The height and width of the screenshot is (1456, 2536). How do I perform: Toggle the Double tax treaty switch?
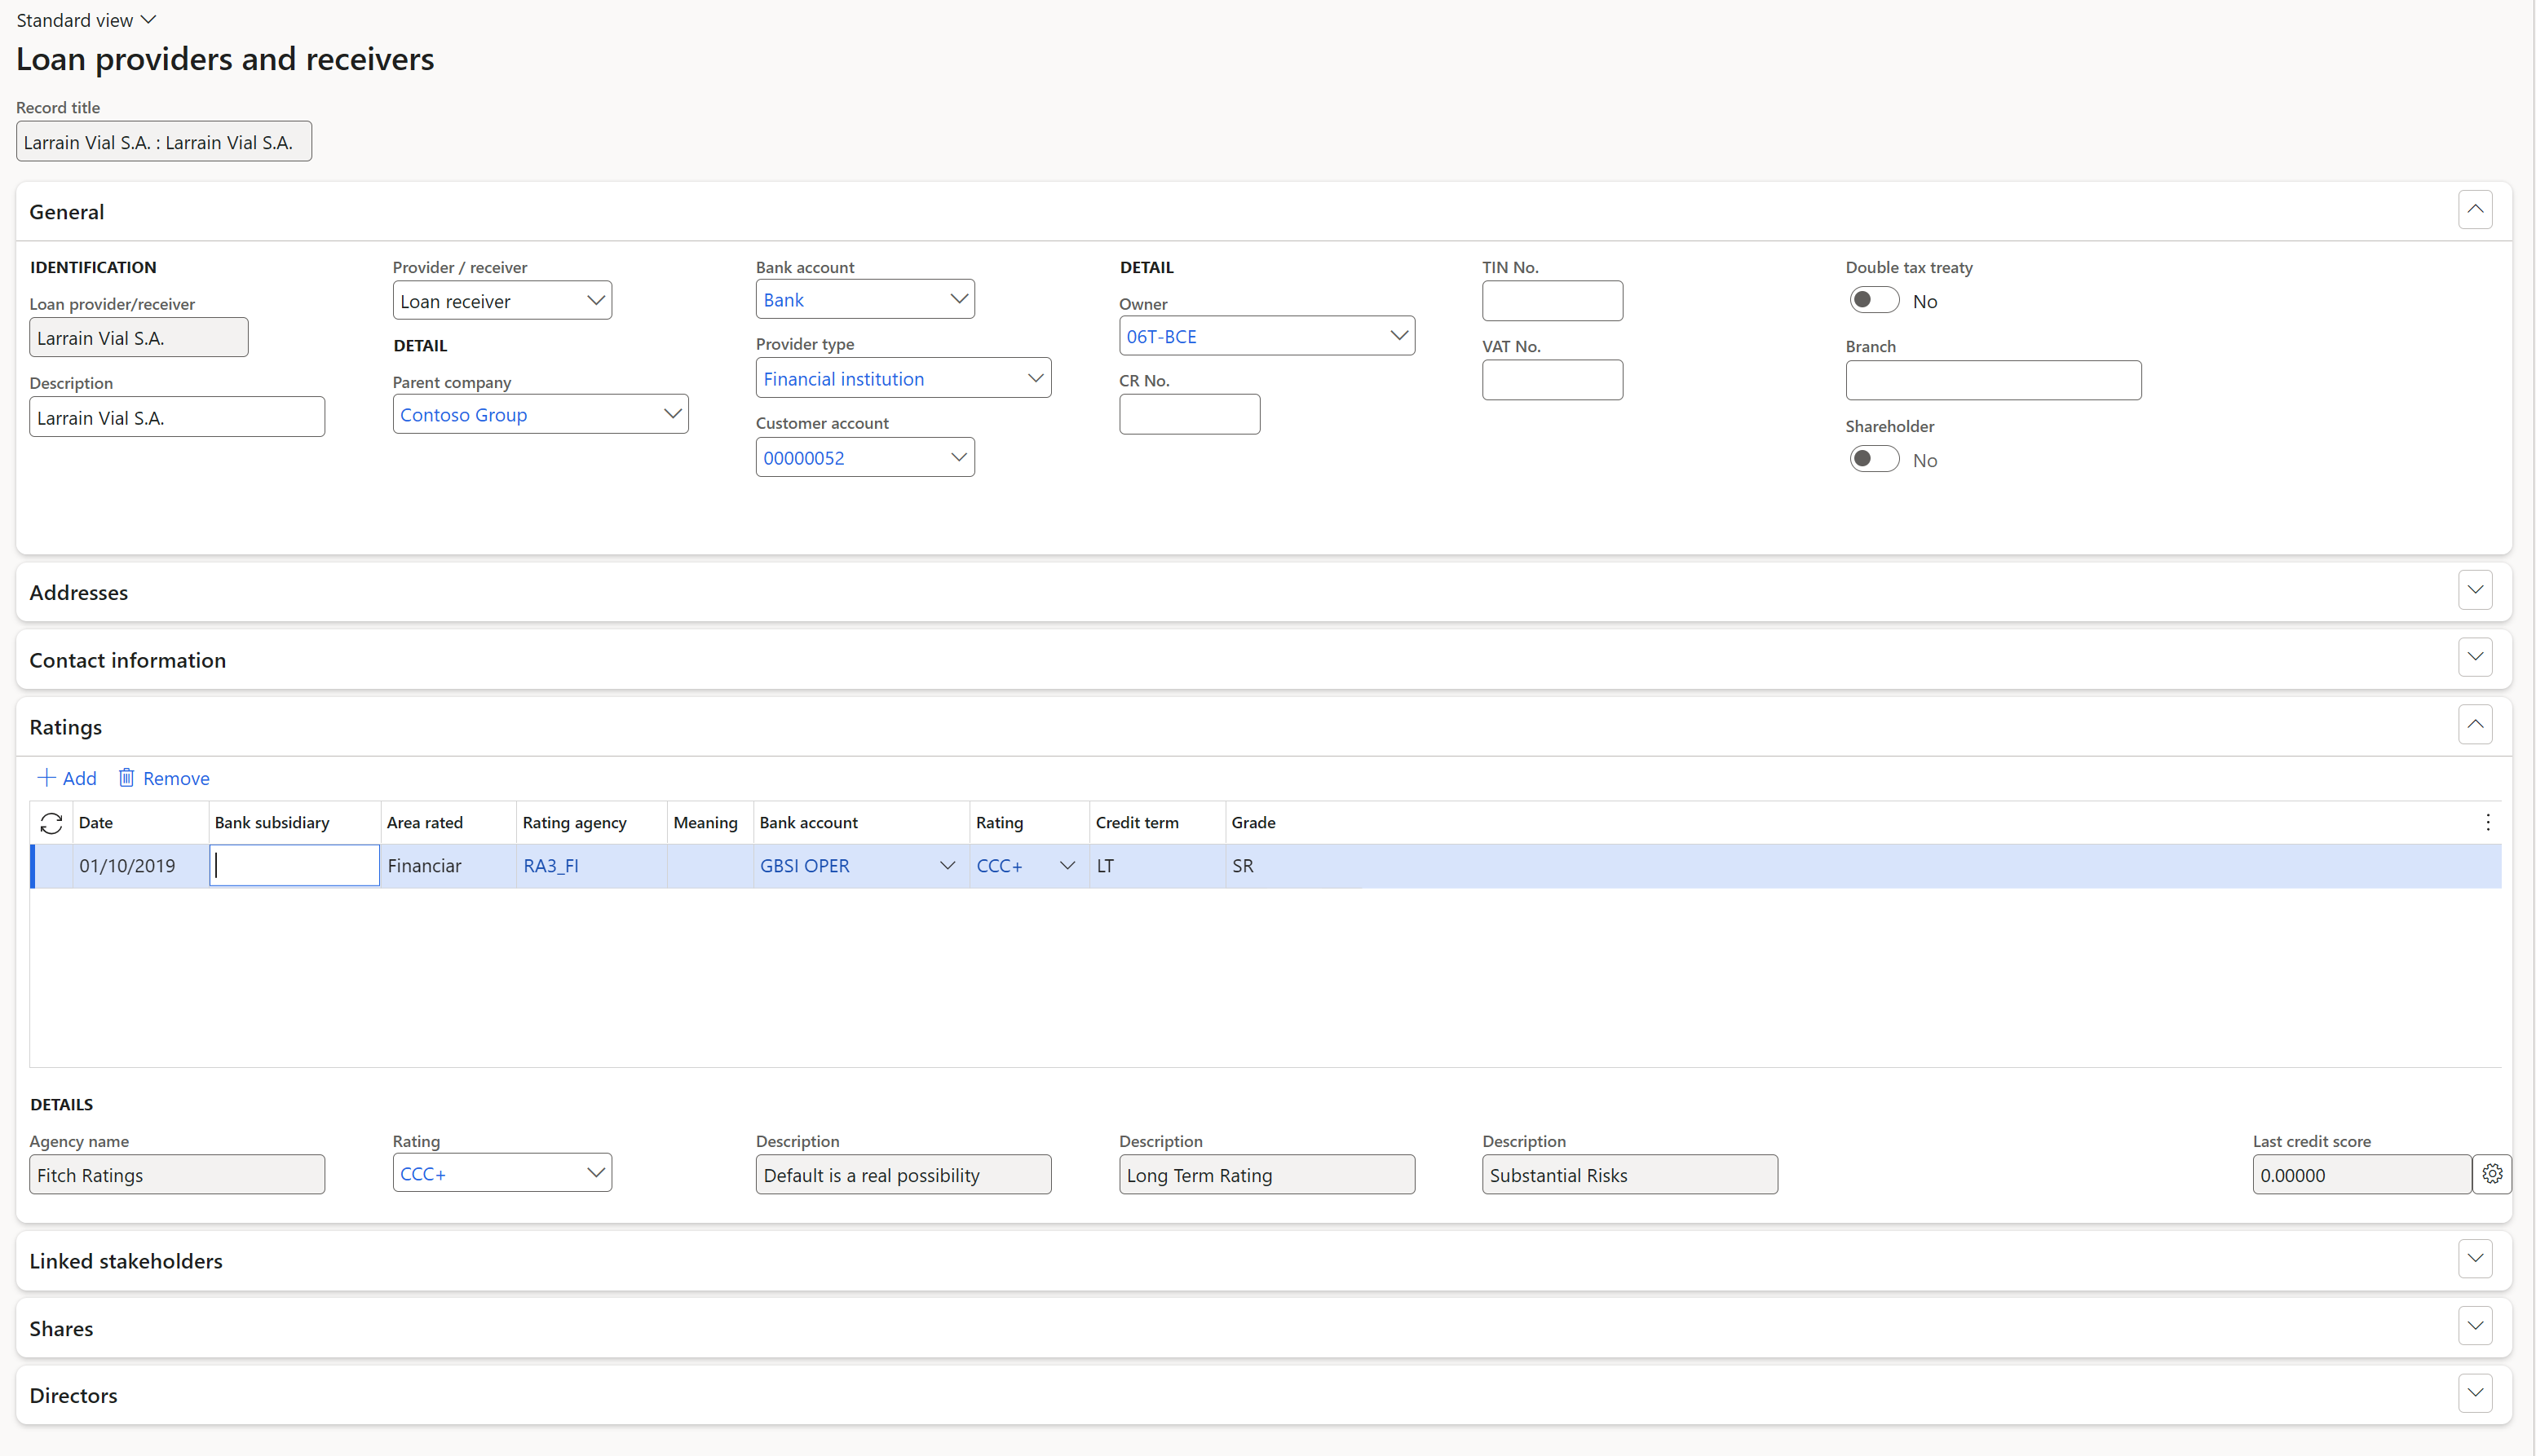coord(1873,300)
